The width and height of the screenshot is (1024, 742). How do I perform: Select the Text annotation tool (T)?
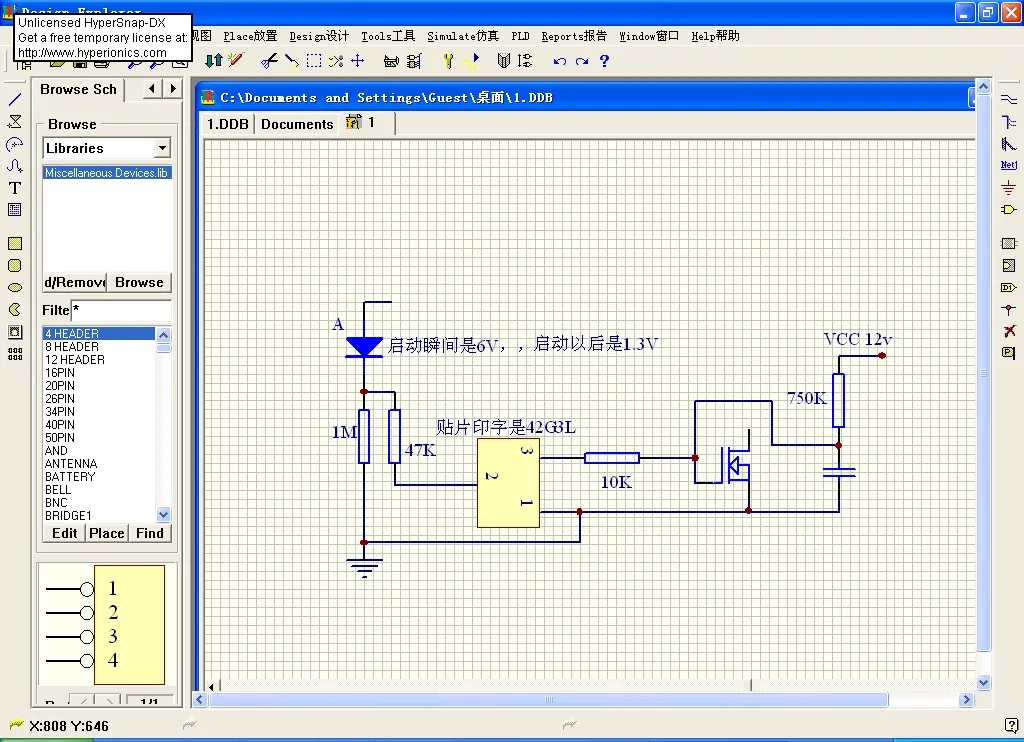[x=15, y=188]
